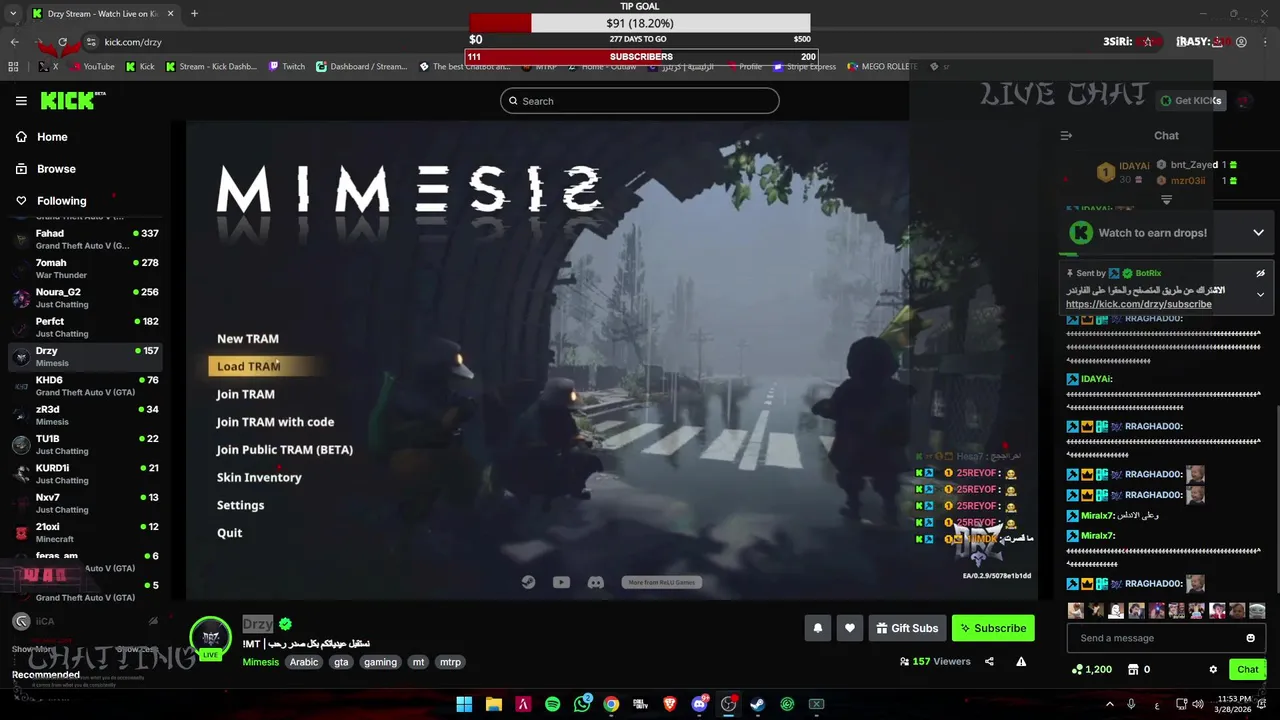Click the Windows Start button
Viewport: 1280px width, 720px height.
pos(464,704)
